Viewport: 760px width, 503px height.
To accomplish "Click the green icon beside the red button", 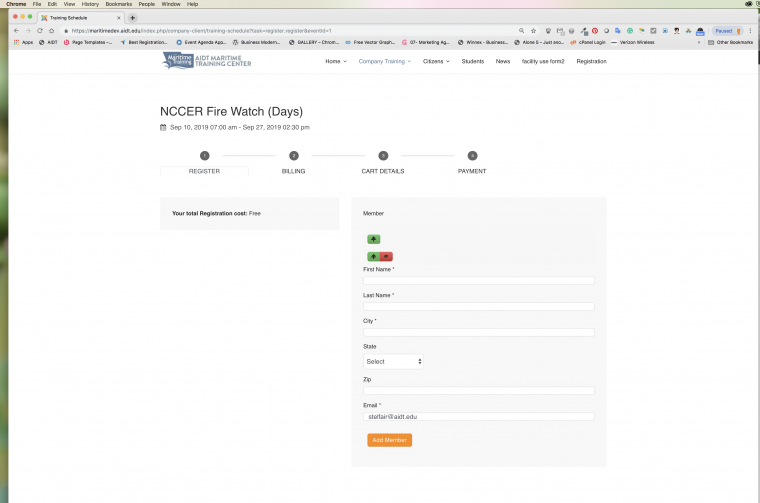I will coord(373,257).
